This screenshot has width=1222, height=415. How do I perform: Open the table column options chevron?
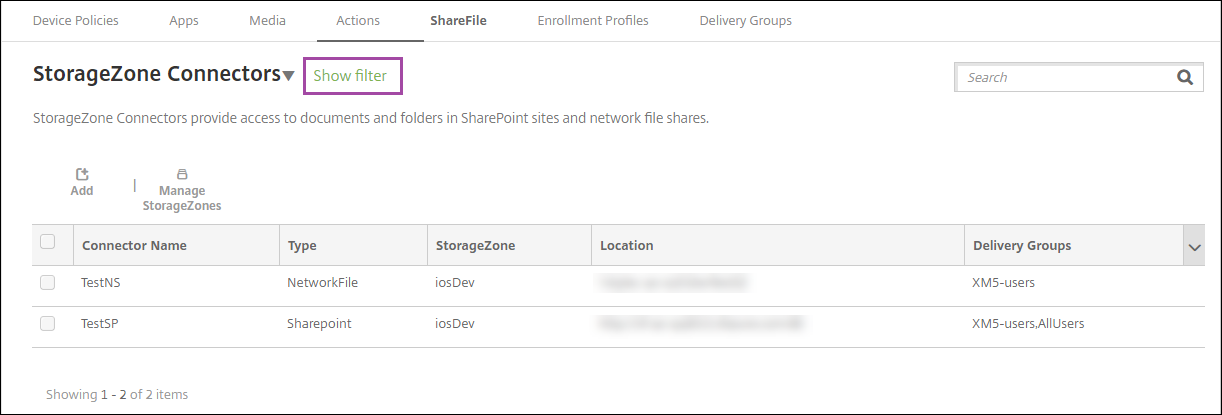1193,246
